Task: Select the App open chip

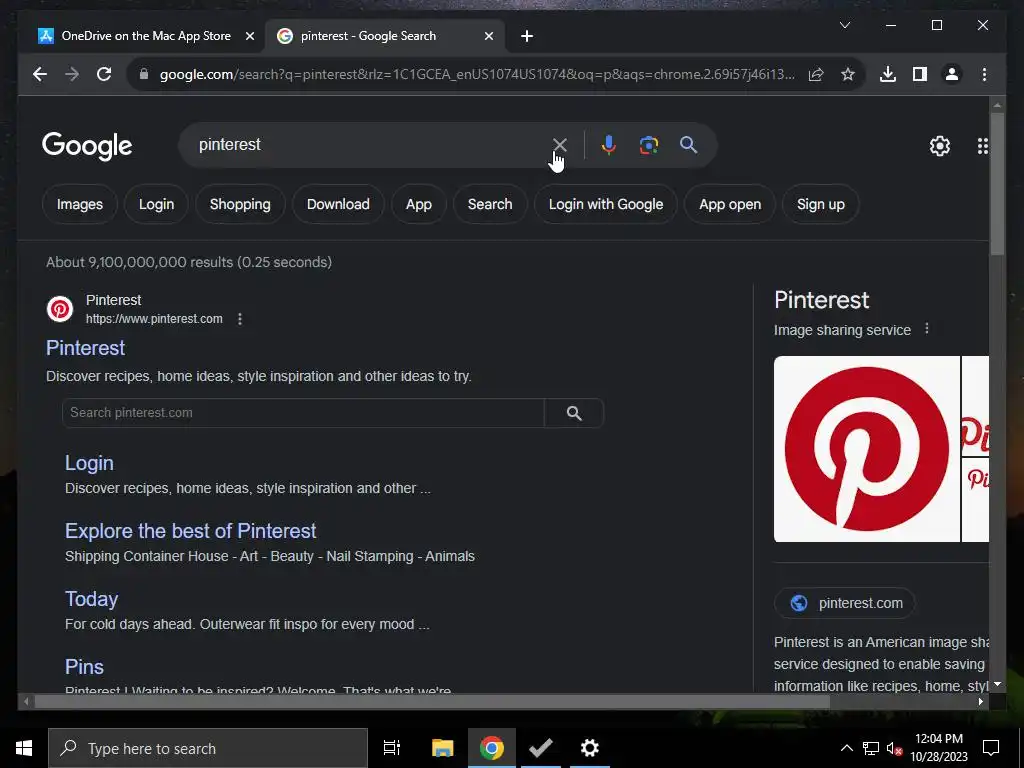Action: pos(729,204)
